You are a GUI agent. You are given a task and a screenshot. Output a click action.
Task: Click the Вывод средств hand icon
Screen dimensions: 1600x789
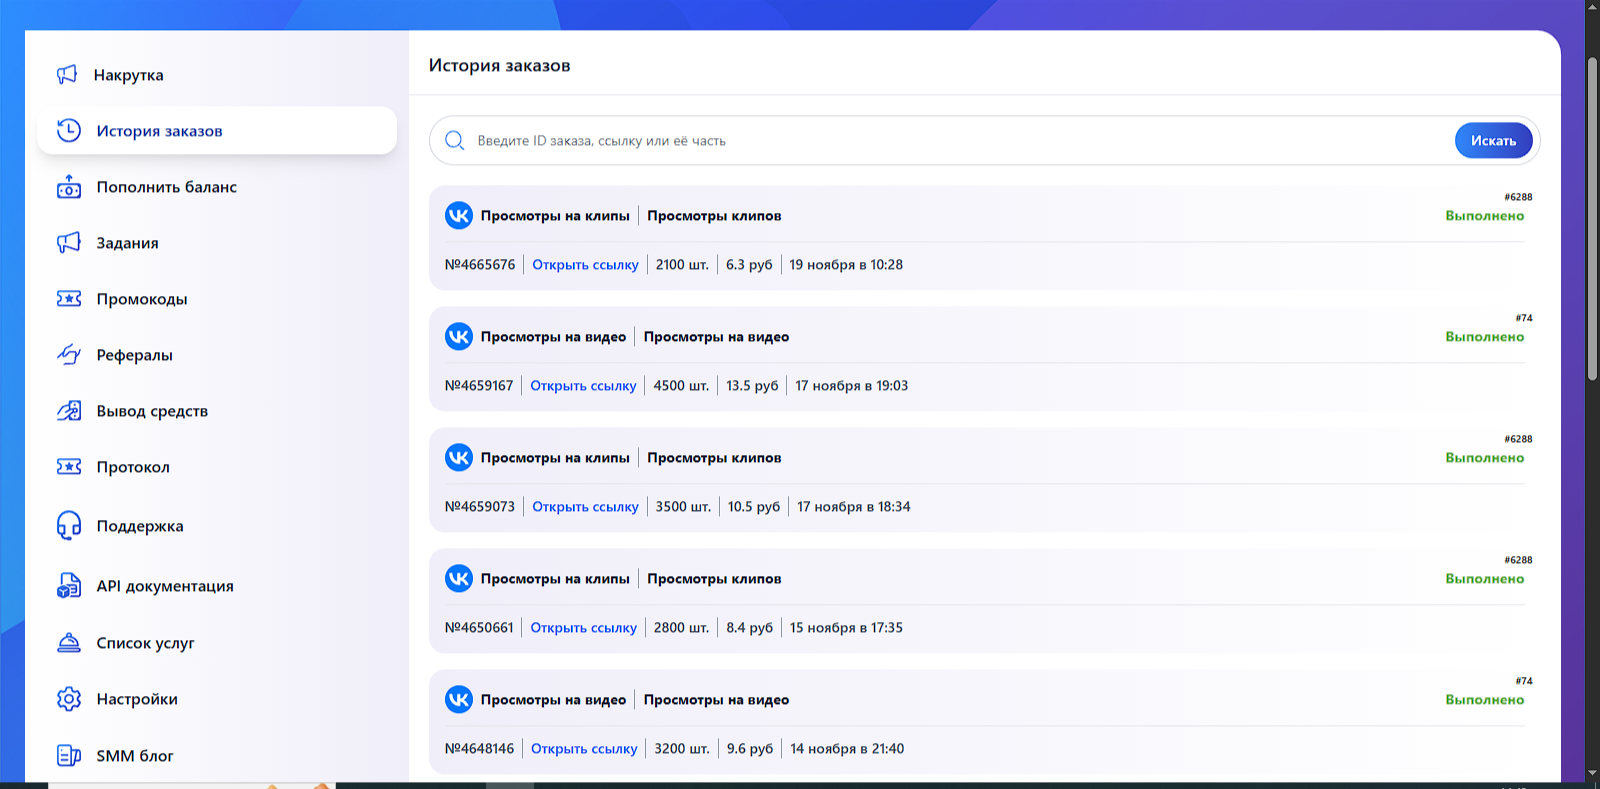pos(68,411)
